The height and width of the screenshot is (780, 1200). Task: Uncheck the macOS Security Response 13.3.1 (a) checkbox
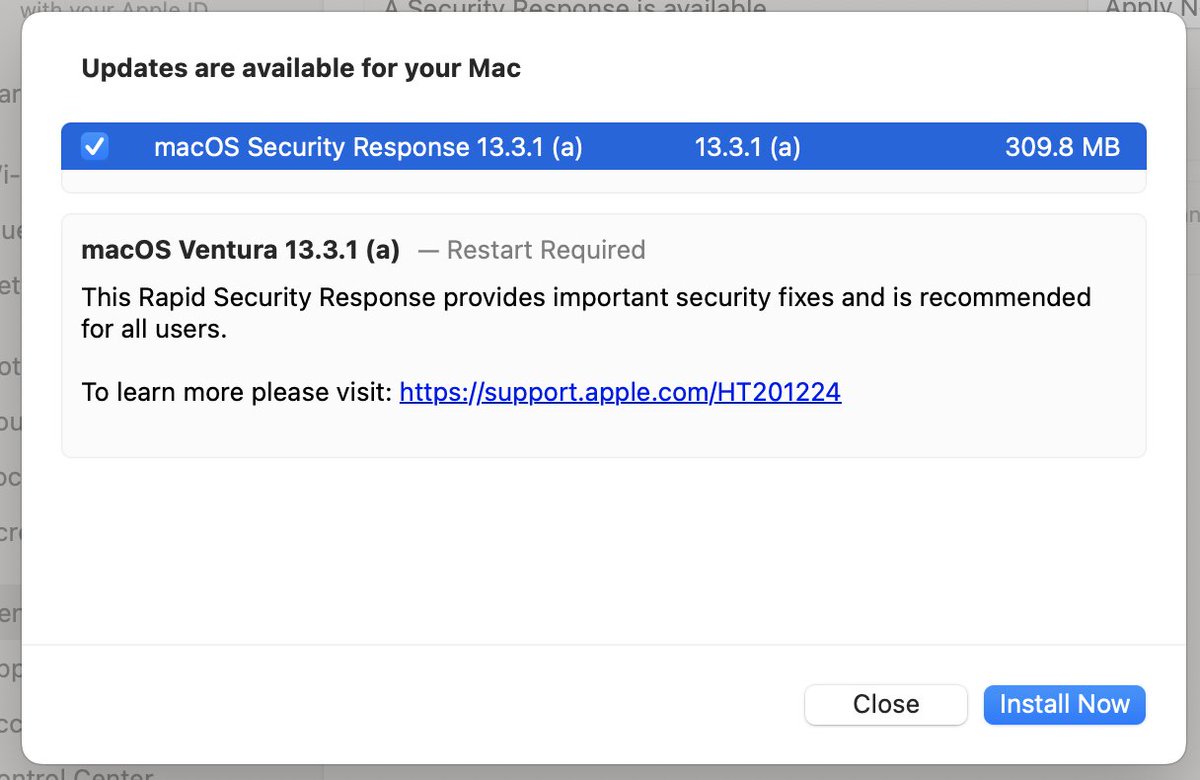[x=95, y=147]
